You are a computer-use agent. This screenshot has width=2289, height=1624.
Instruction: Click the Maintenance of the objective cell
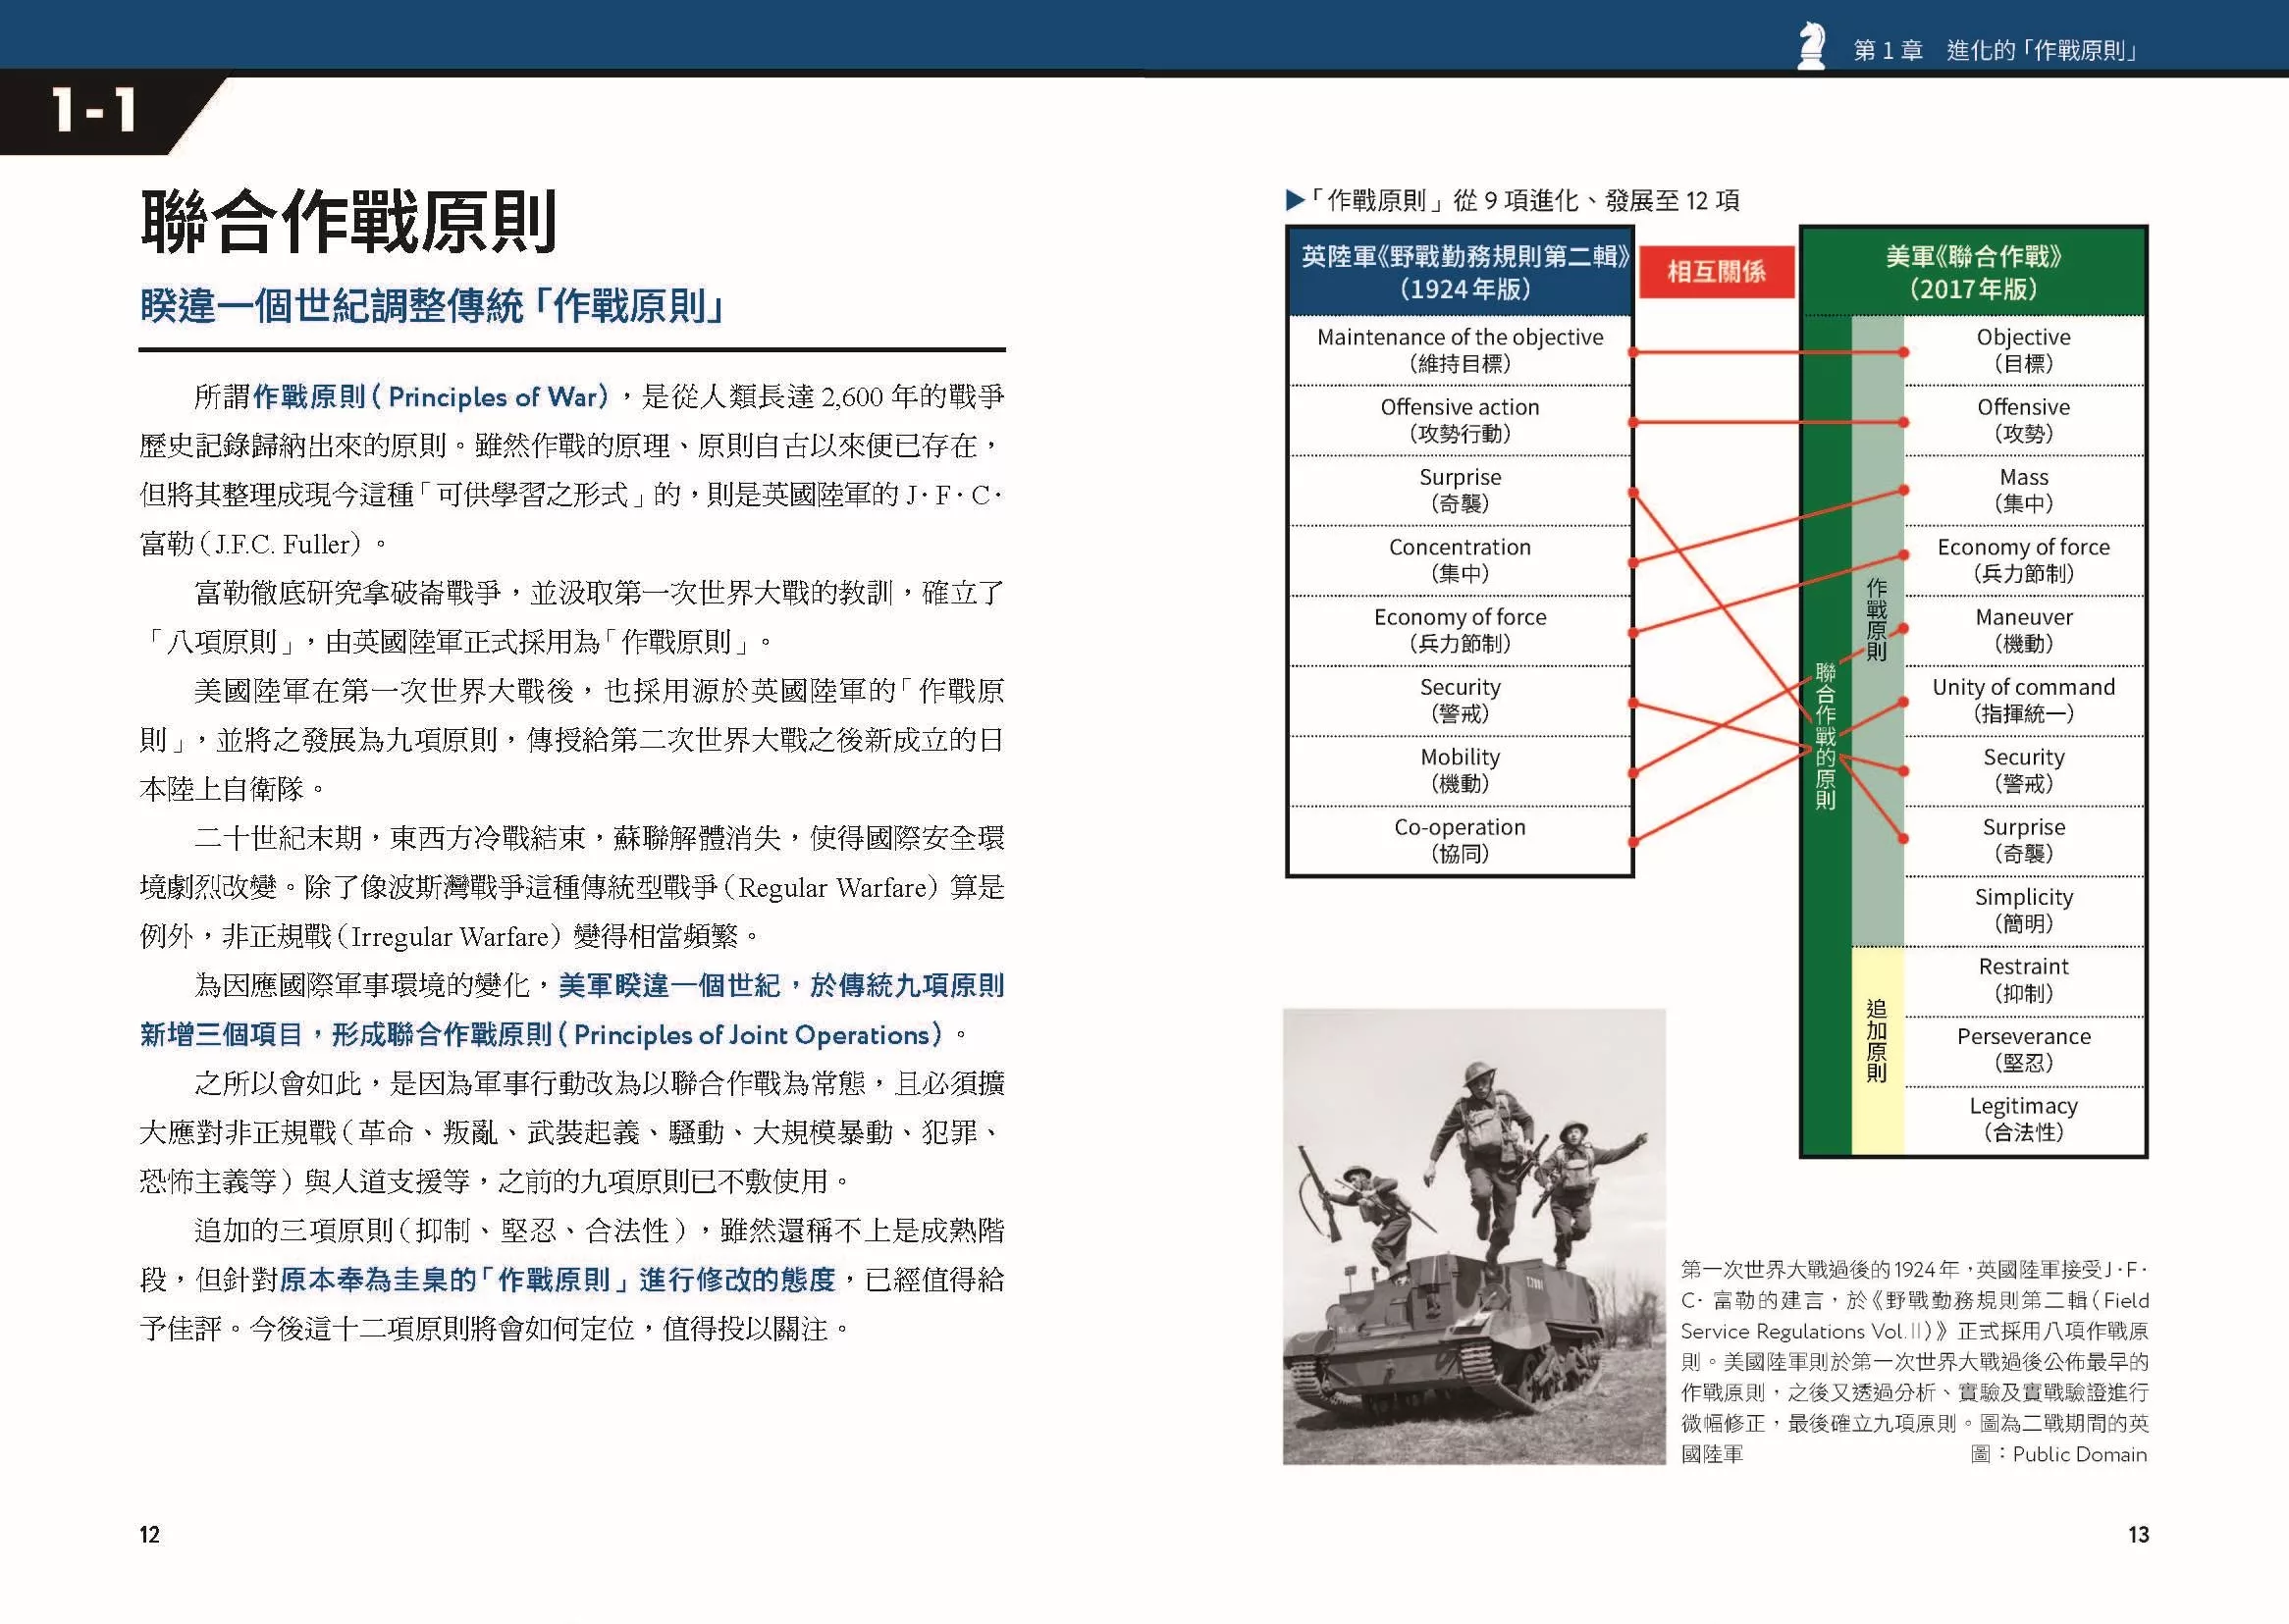pyautogui.click(x=1459, y=350)
